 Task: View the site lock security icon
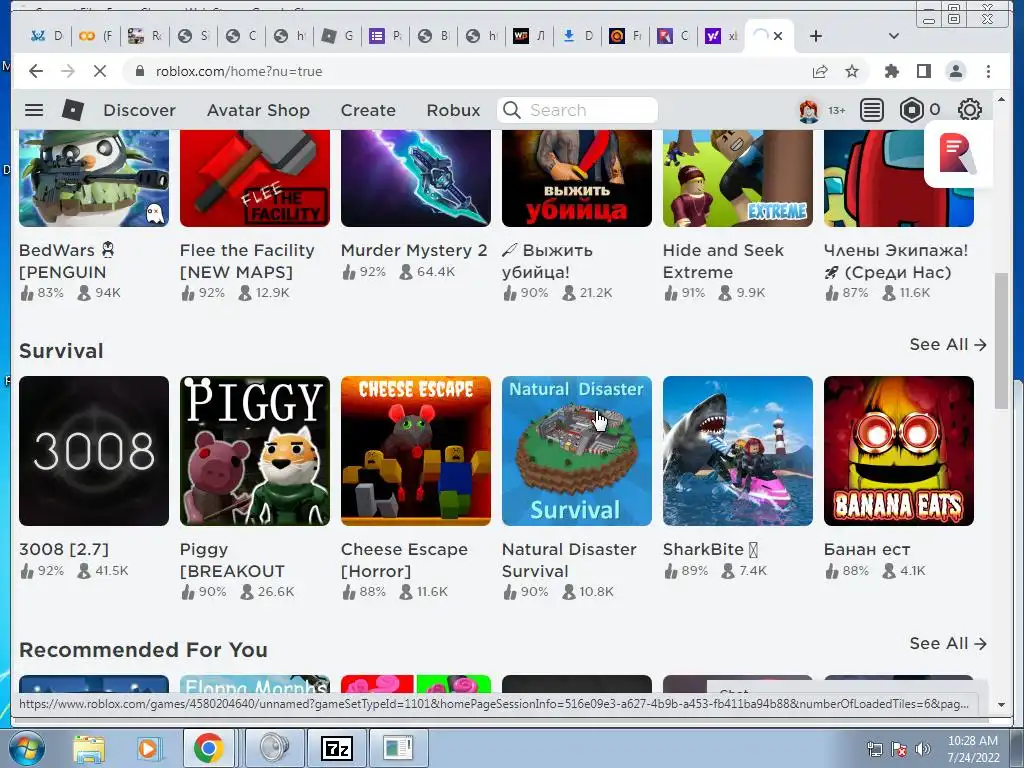139,71
